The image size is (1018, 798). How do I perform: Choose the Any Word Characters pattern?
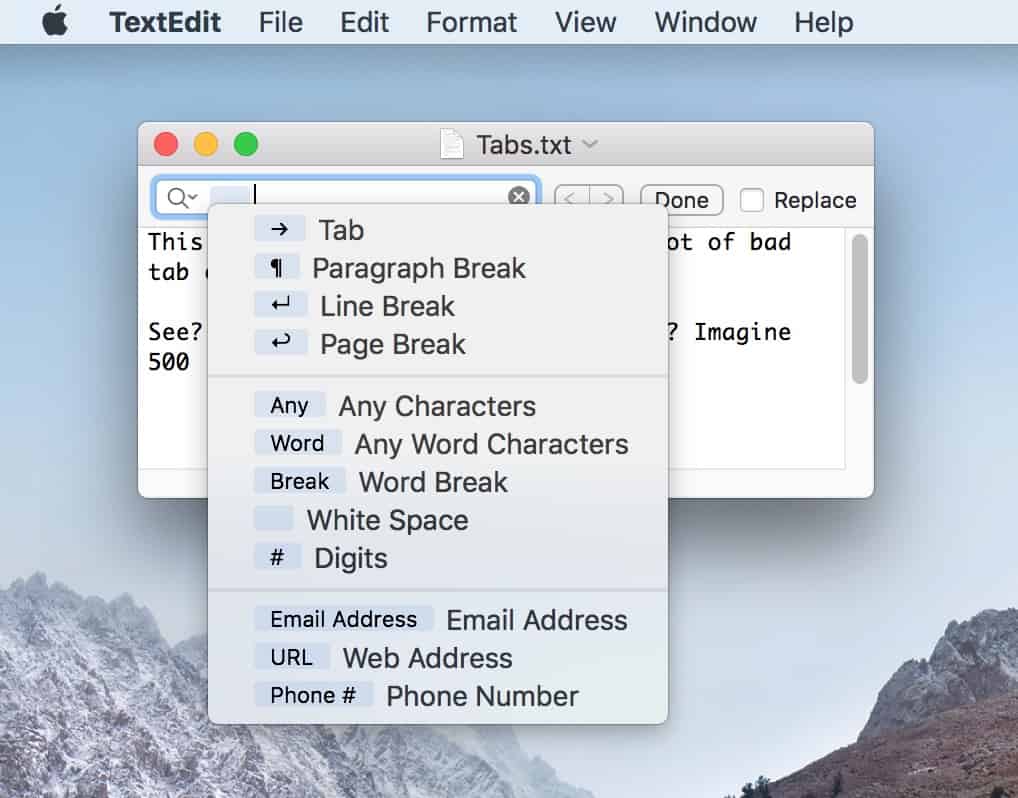point(438,444)
